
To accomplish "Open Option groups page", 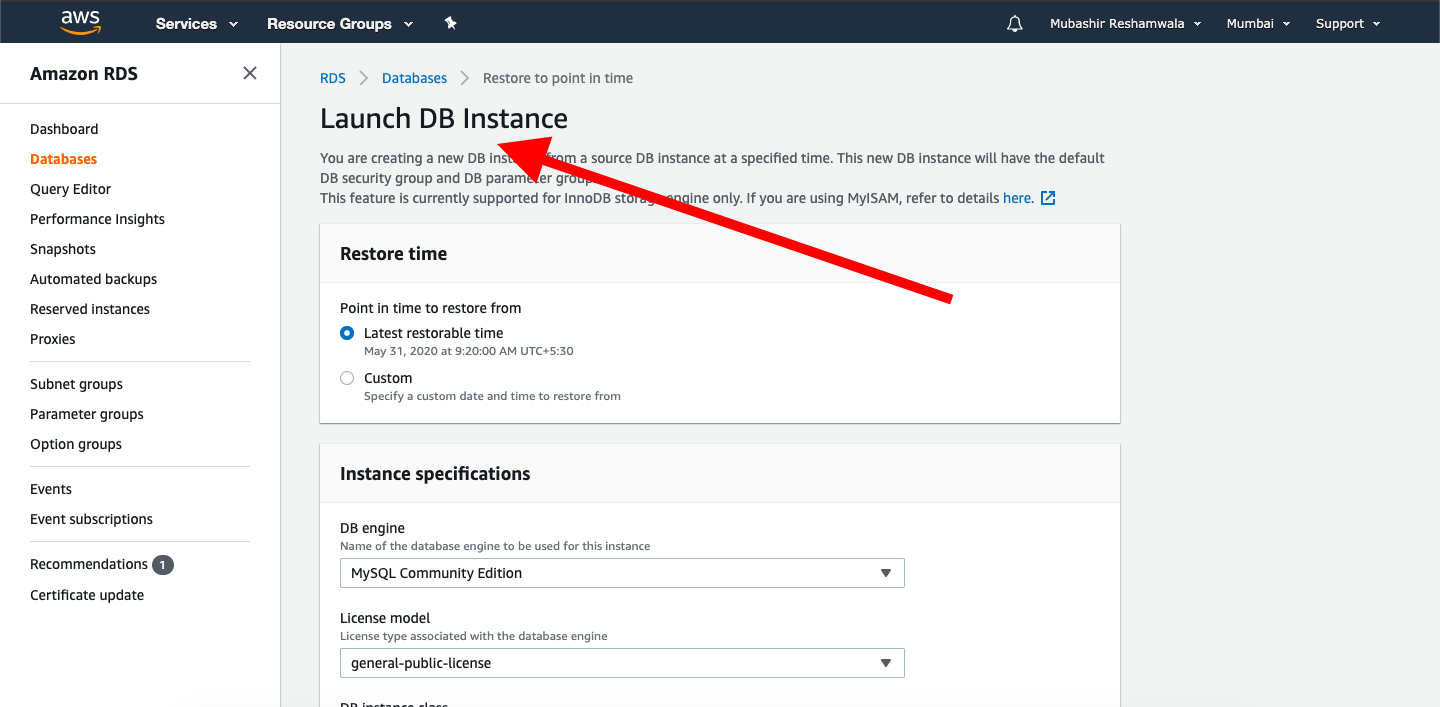I will 76,444.
